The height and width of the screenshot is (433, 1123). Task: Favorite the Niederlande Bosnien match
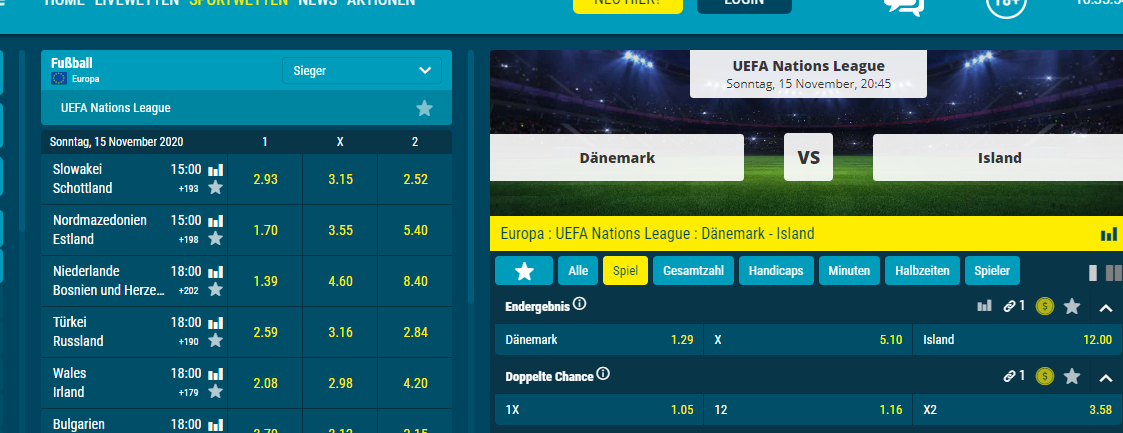(x=216, y=290)
